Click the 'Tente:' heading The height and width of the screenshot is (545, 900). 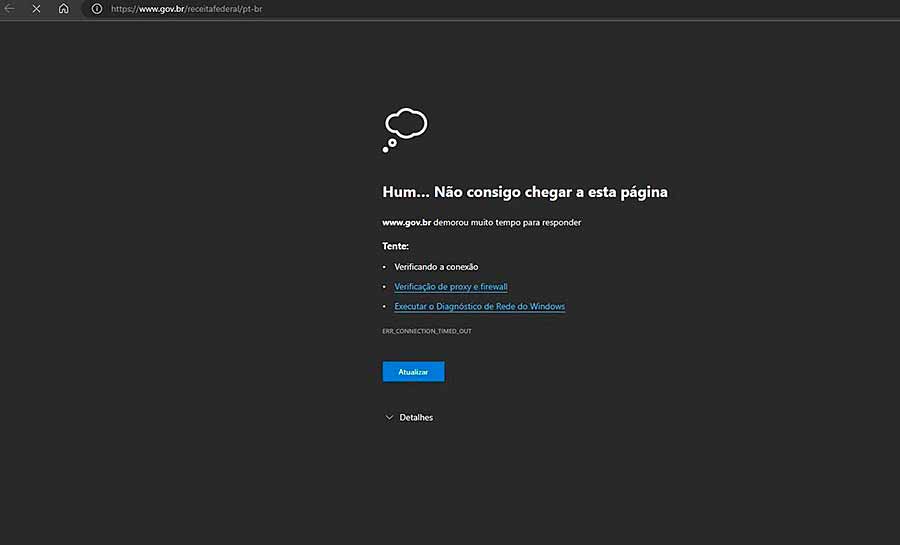click(x=395, y=246)
